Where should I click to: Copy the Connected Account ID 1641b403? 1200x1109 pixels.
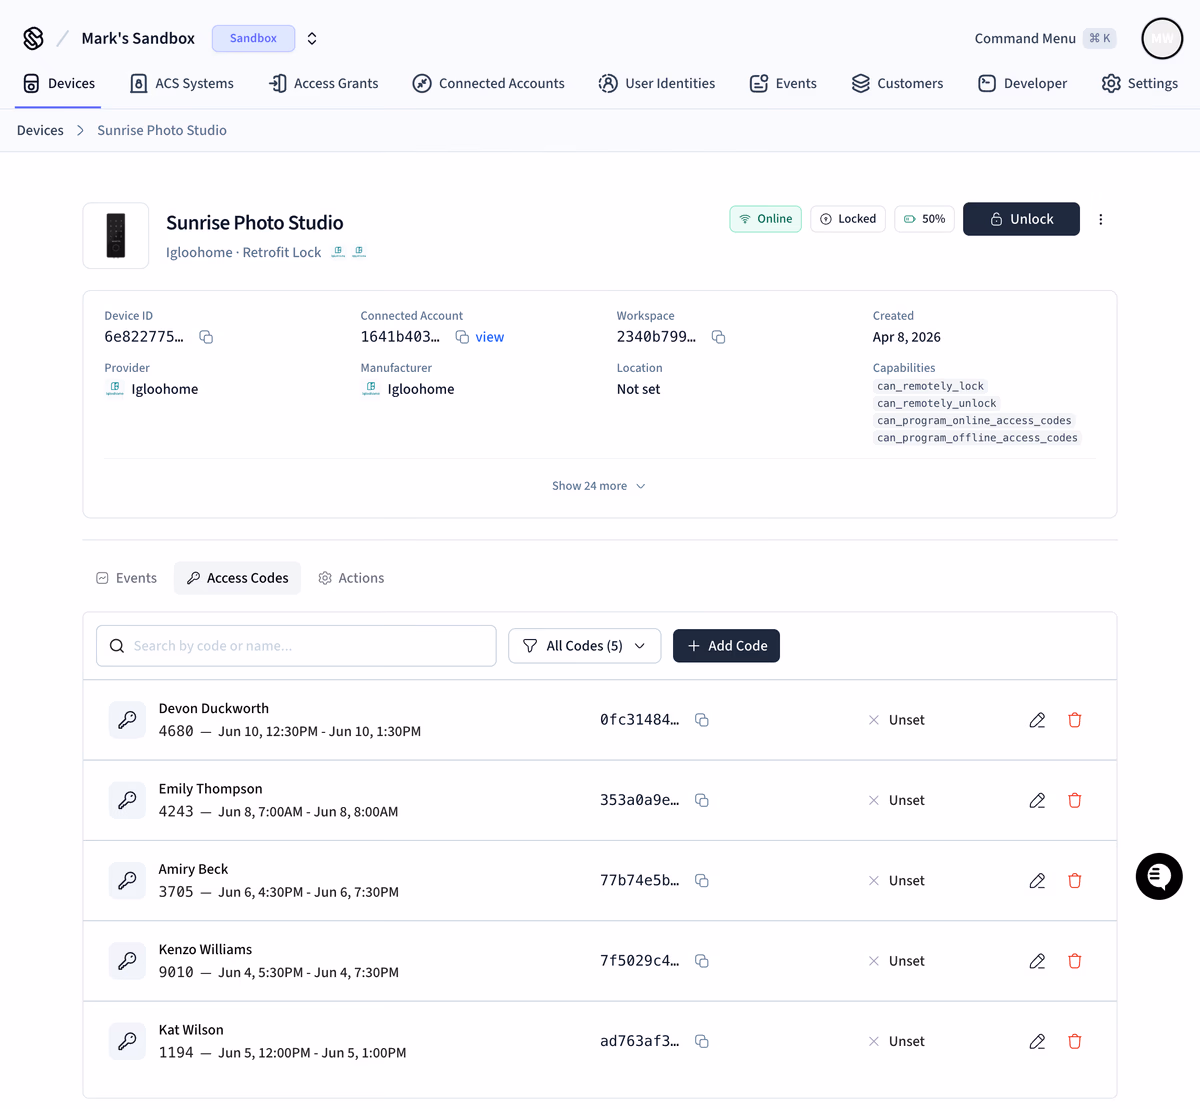click(462, 337)
